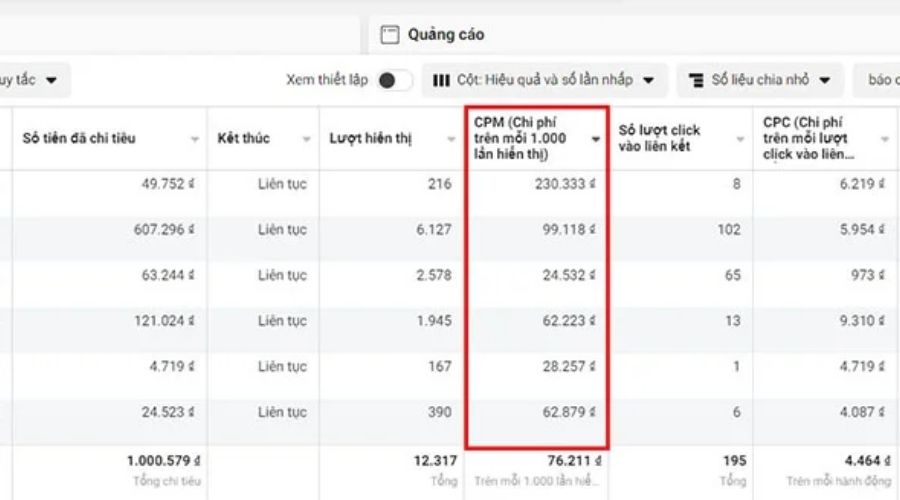This screenshot has height=500, width=900.
Task: Select spend value 24.523 đ
Action: coord(168,412)
